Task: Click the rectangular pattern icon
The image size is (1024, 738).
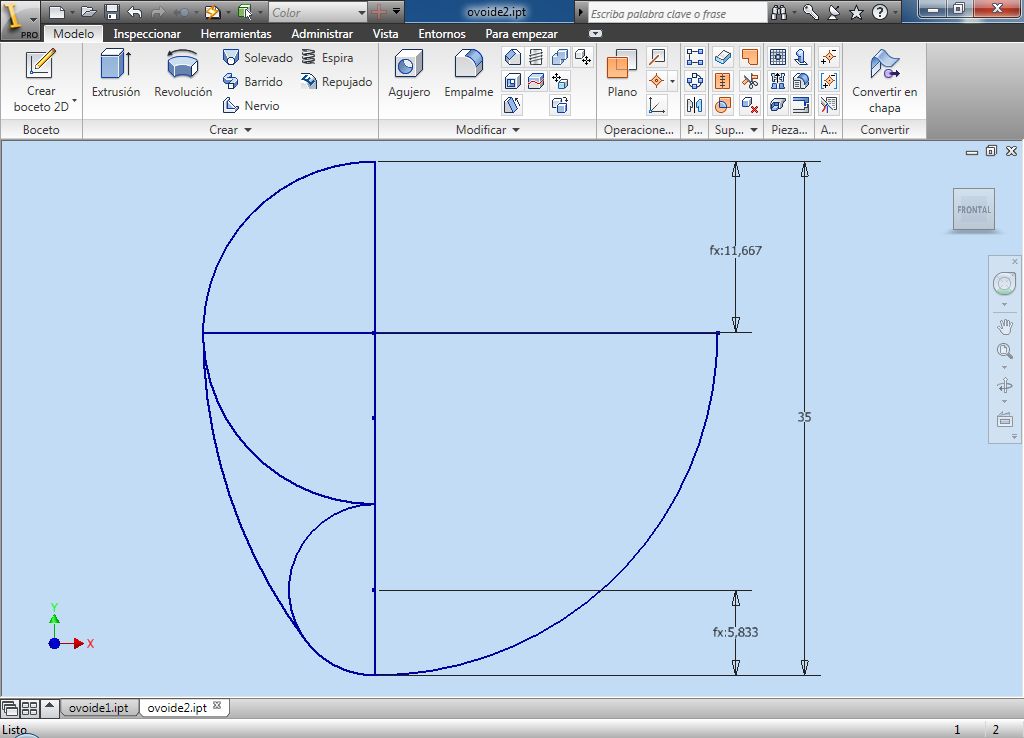Action: [695, 57]
